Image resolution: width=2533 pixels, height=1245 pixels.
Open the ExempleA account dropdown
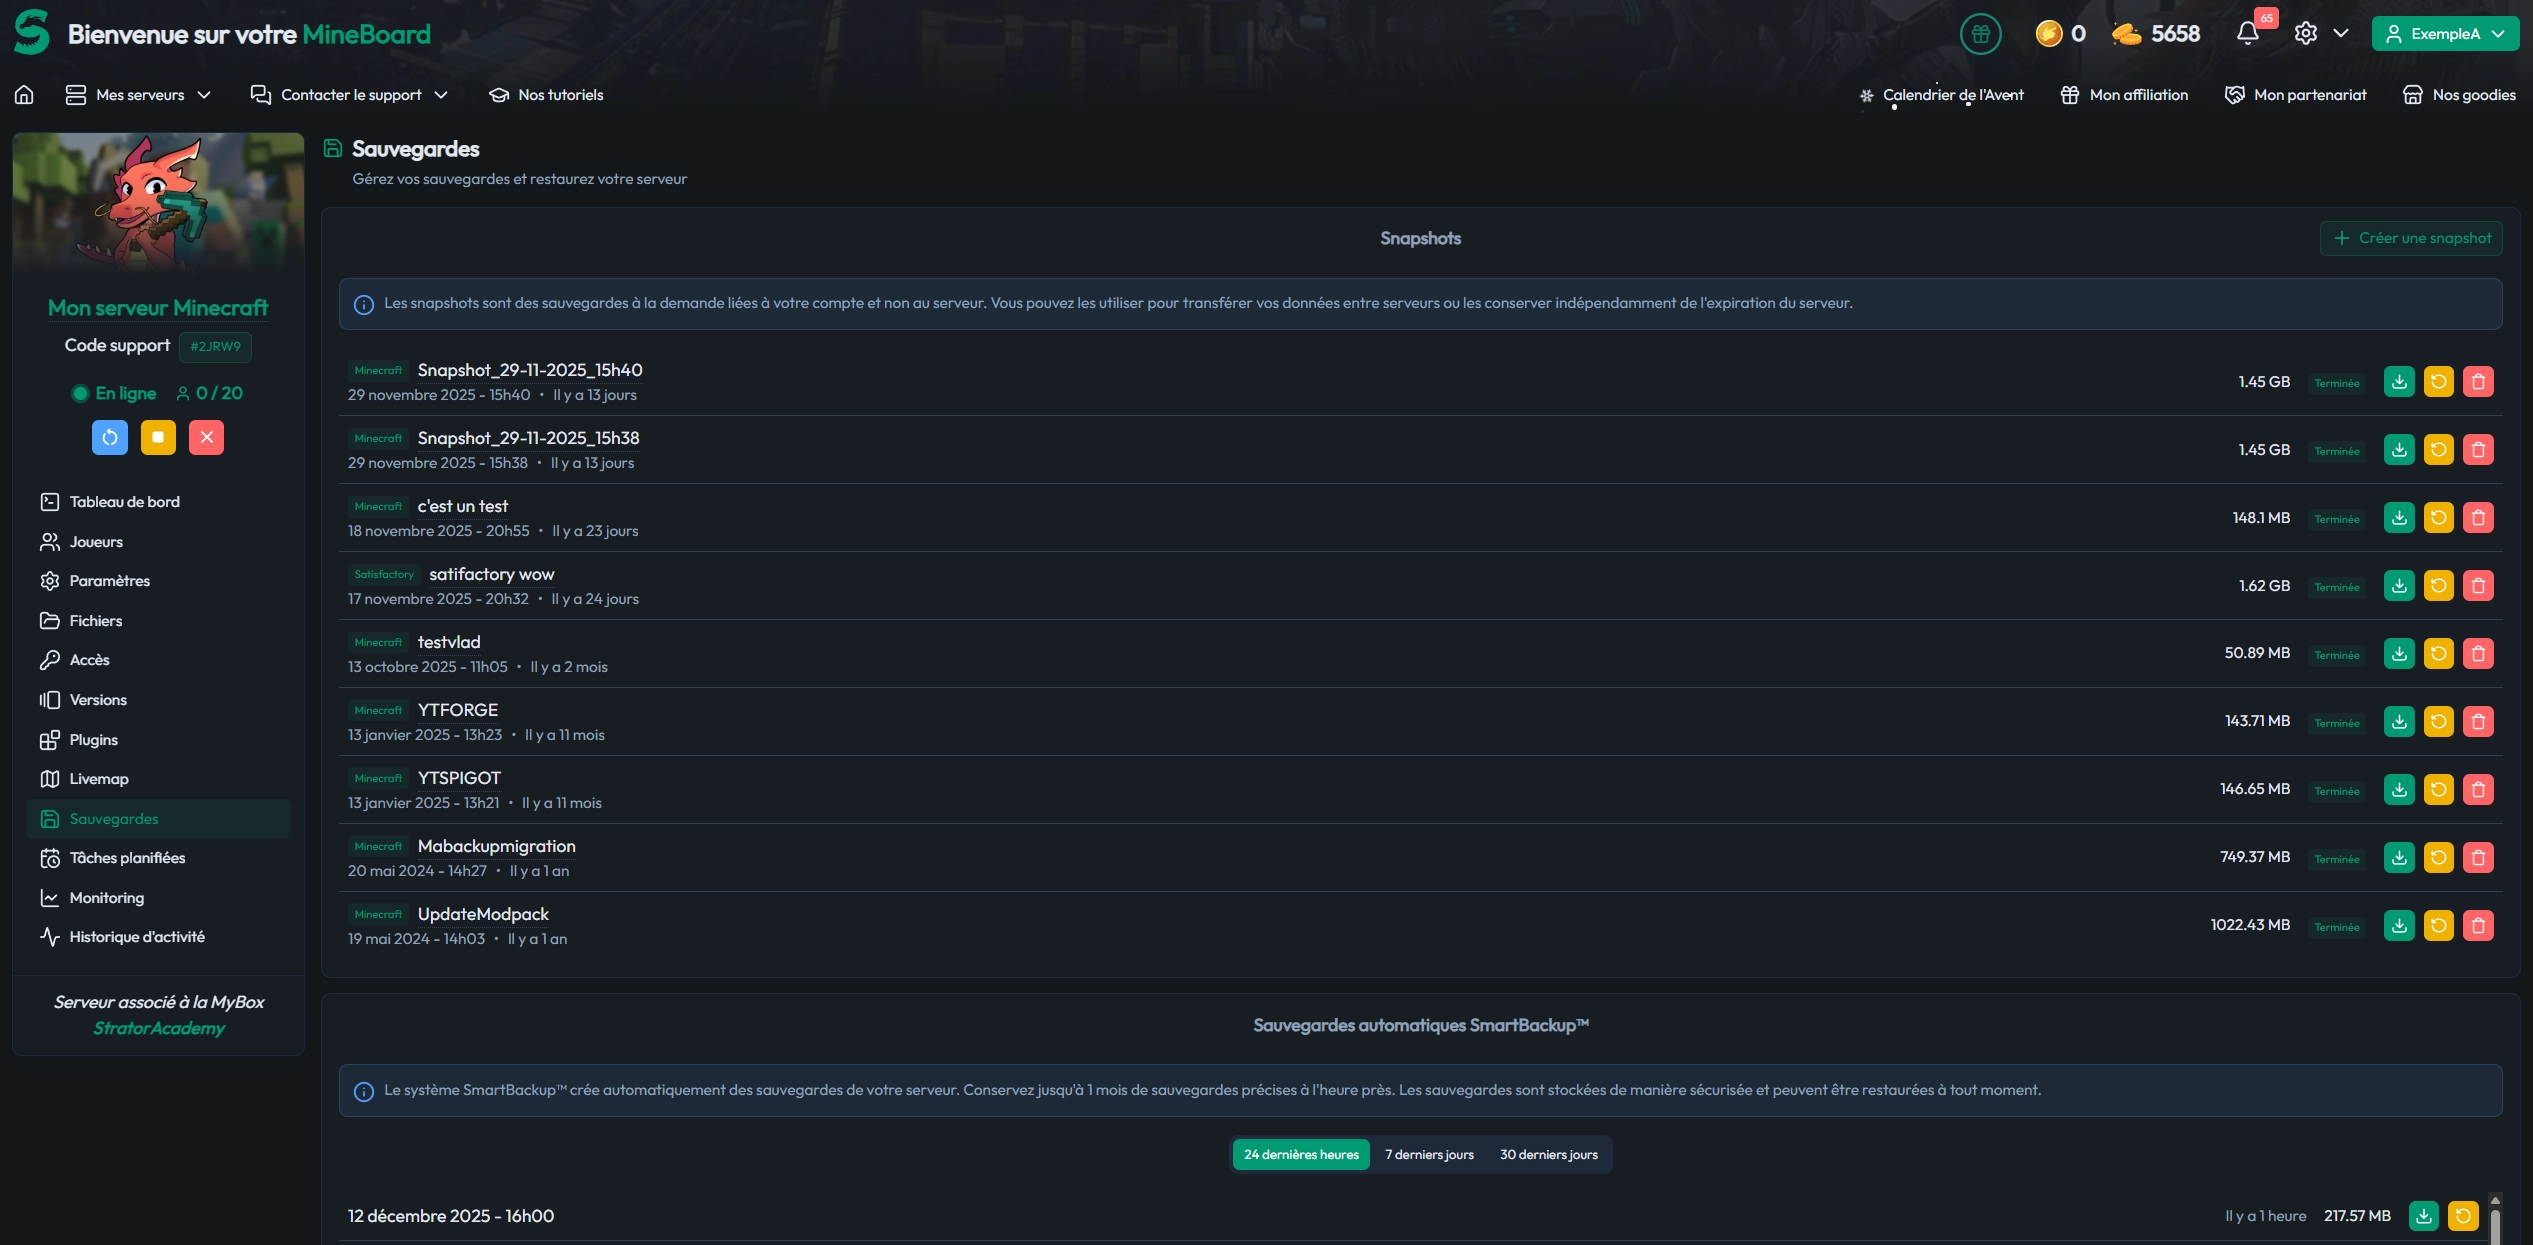pyautogui.click(x=2445, y=34)
